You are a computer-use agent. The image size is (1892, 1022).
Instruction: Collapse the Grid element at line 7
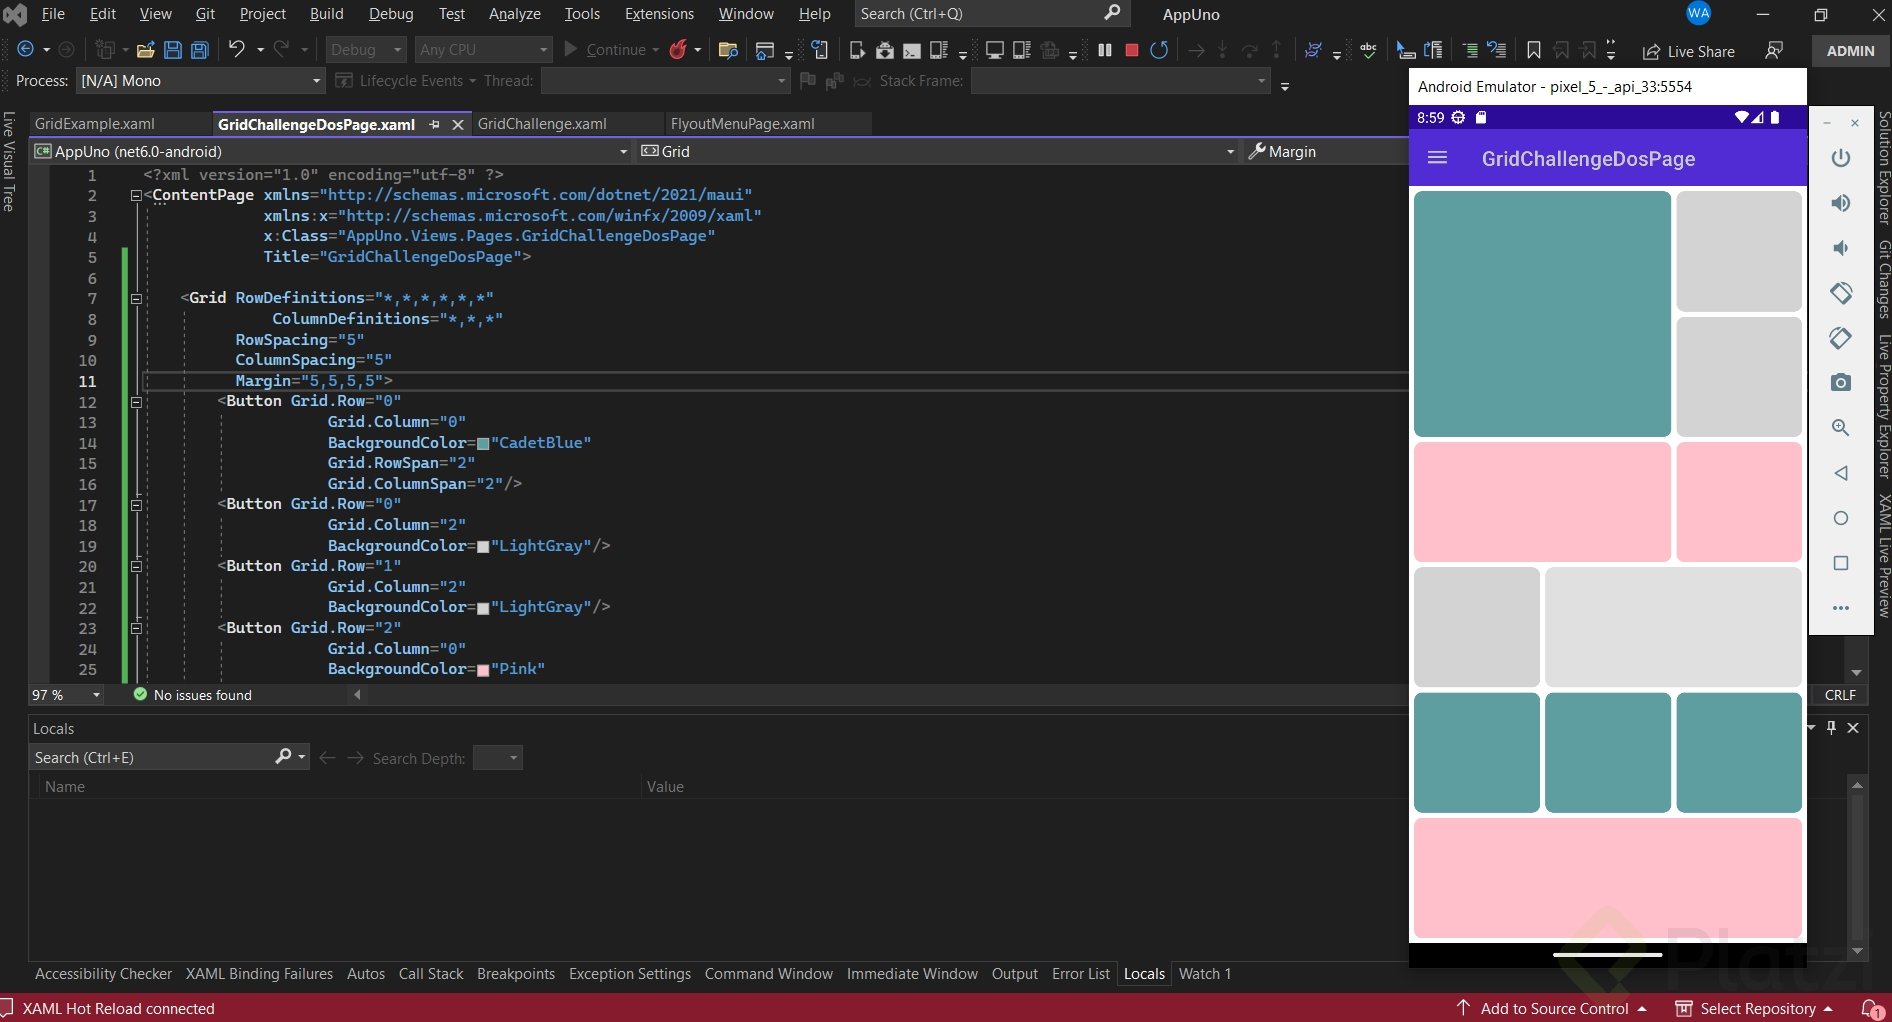136,298
